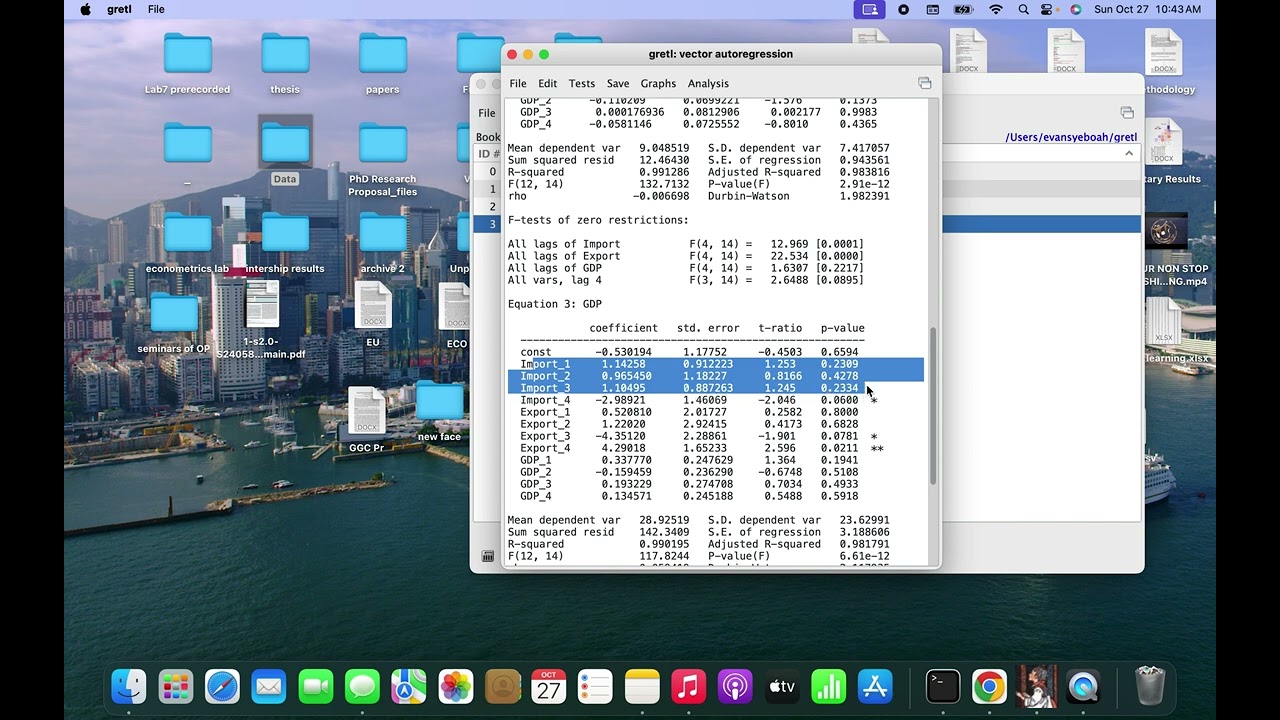Open Maps from the dock
The width and height of the screenshot is (1280, 720).
click(x=409, y=687)
